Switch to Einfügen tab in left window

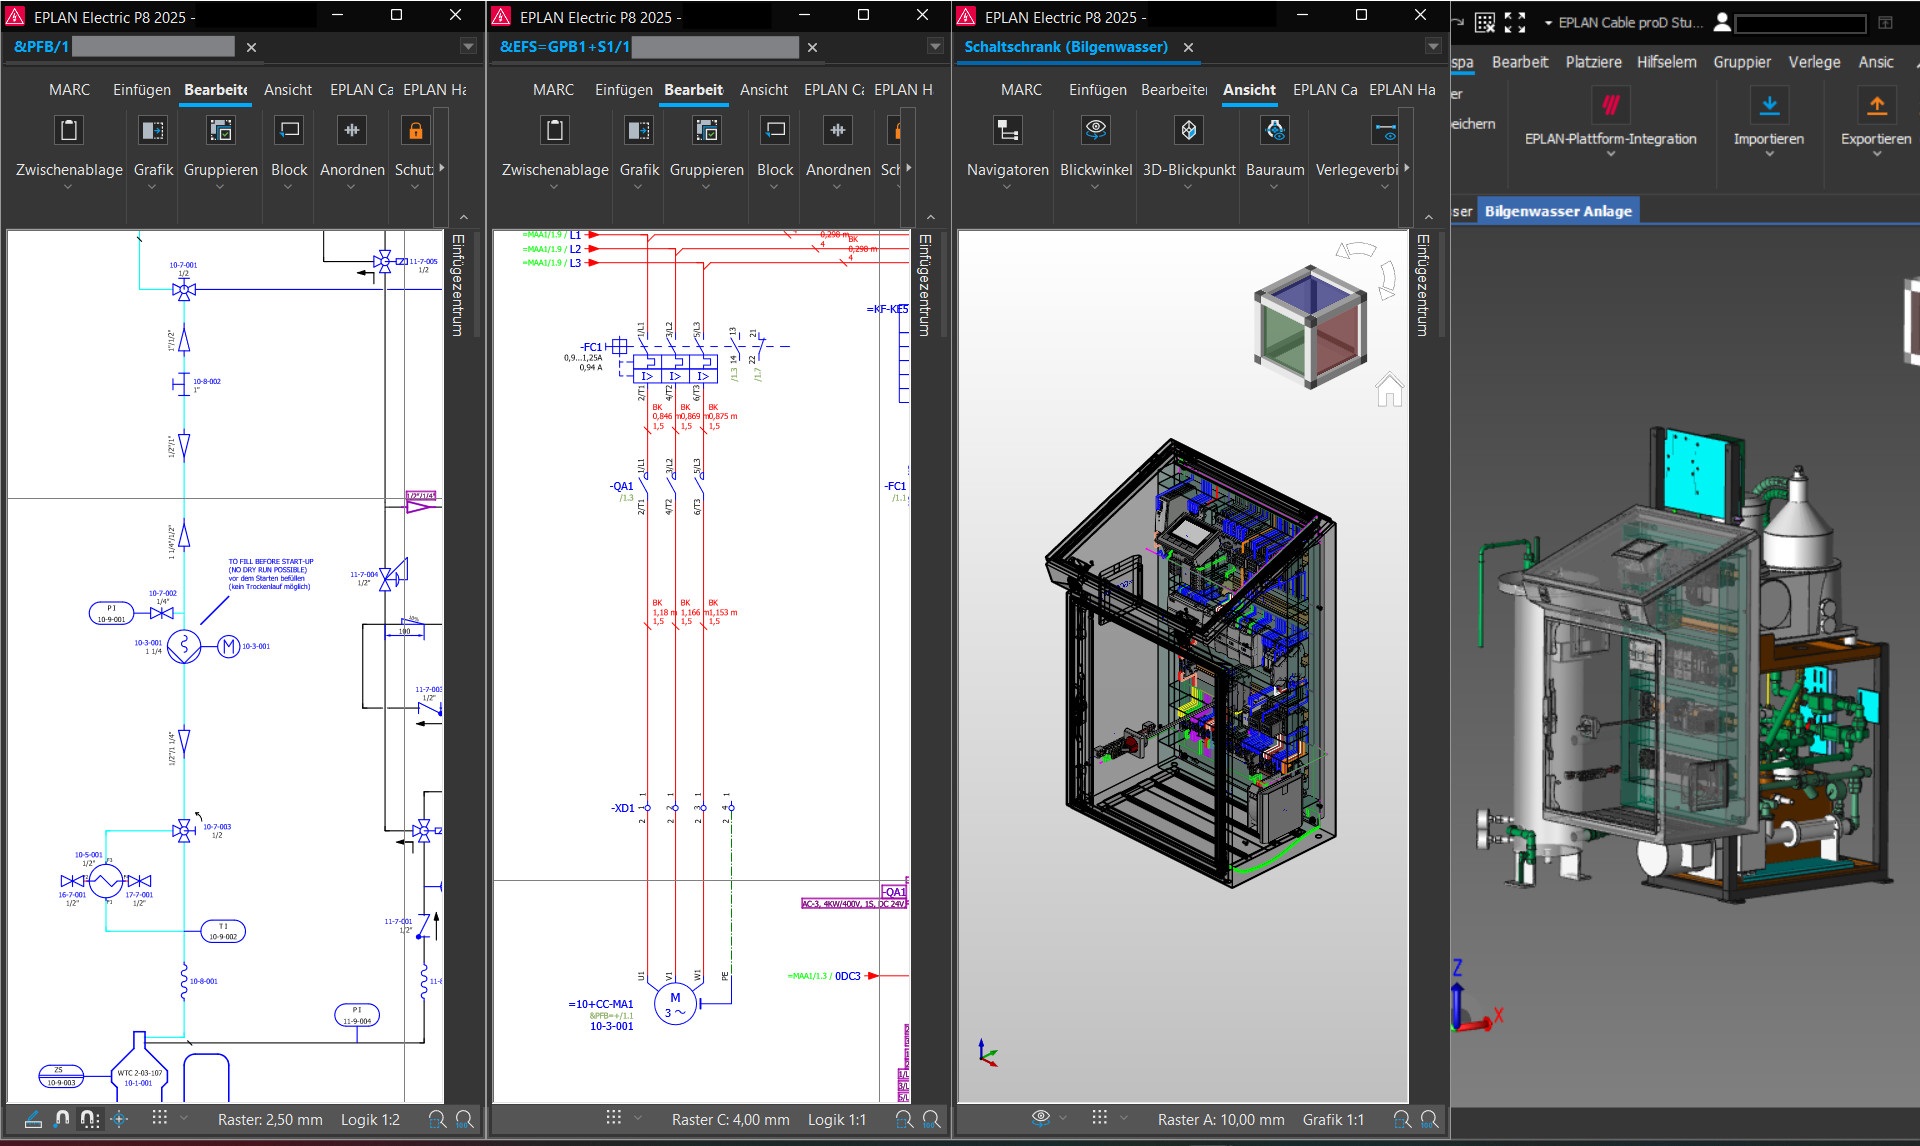pos(141,90)
